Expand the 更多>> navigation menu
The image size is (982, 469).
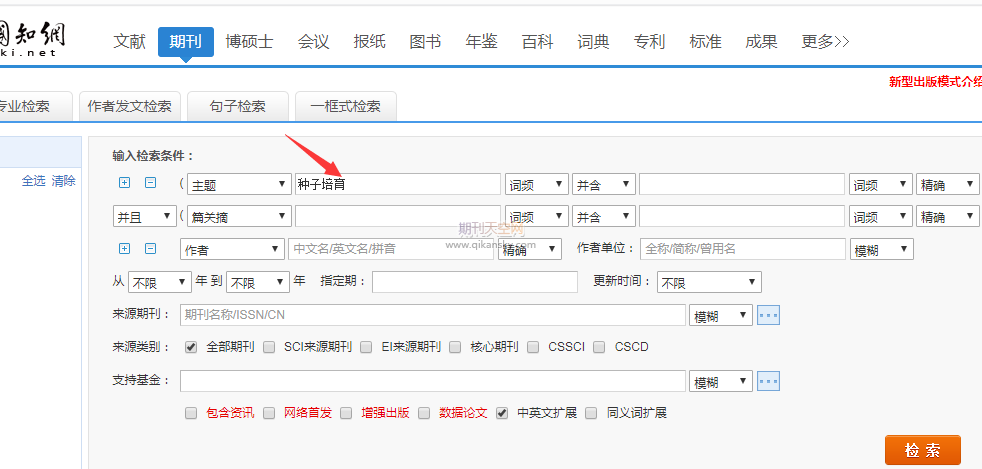click(825, 41)
